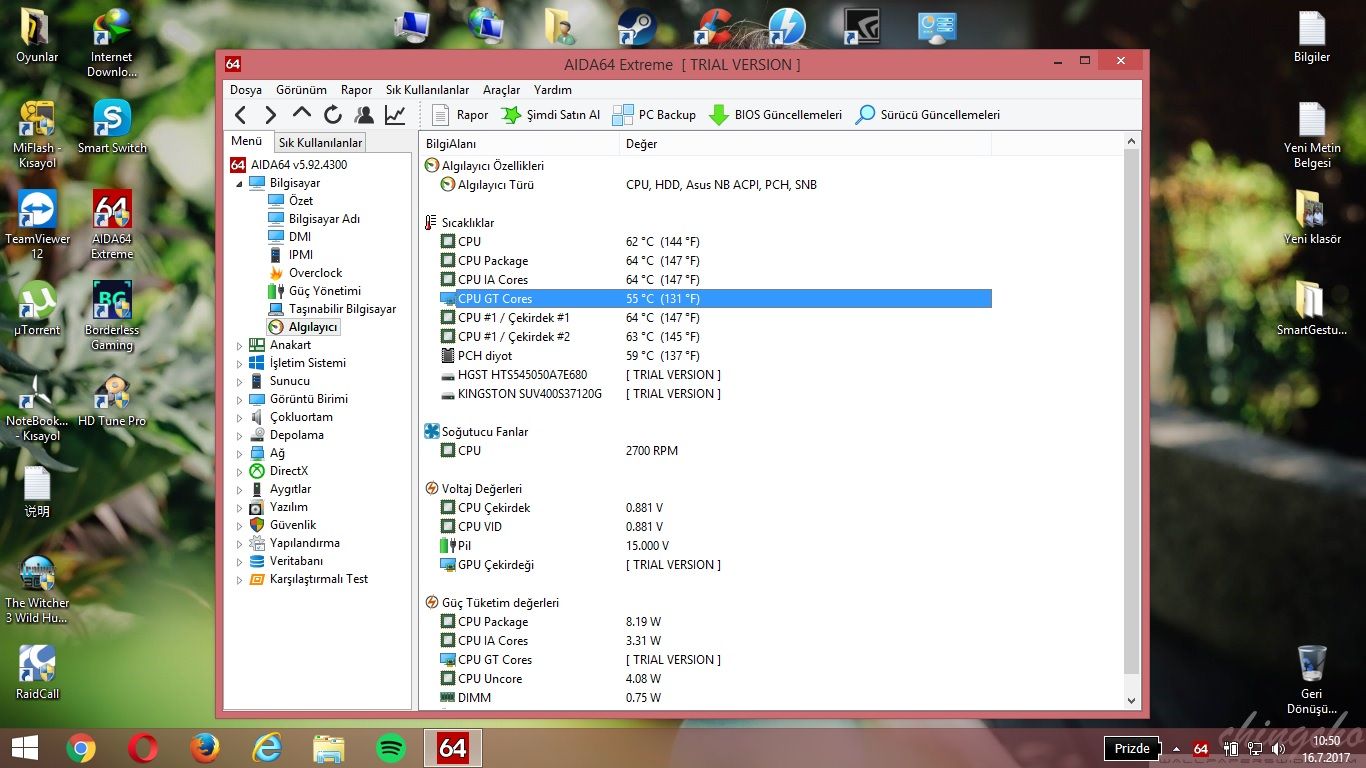Open Spotify from the taskbar
1366x768 pixels.
[391, 747]
